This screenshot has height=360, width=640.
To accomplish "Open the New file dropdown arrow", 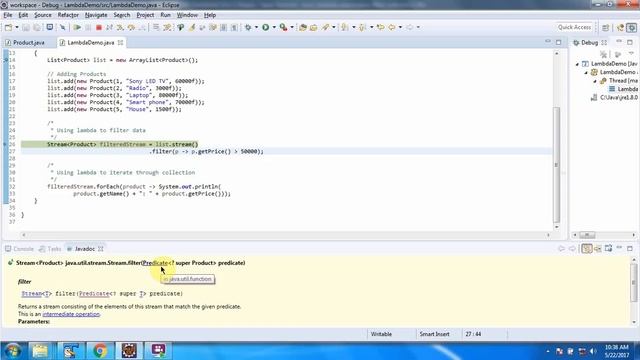I will 17,27.
